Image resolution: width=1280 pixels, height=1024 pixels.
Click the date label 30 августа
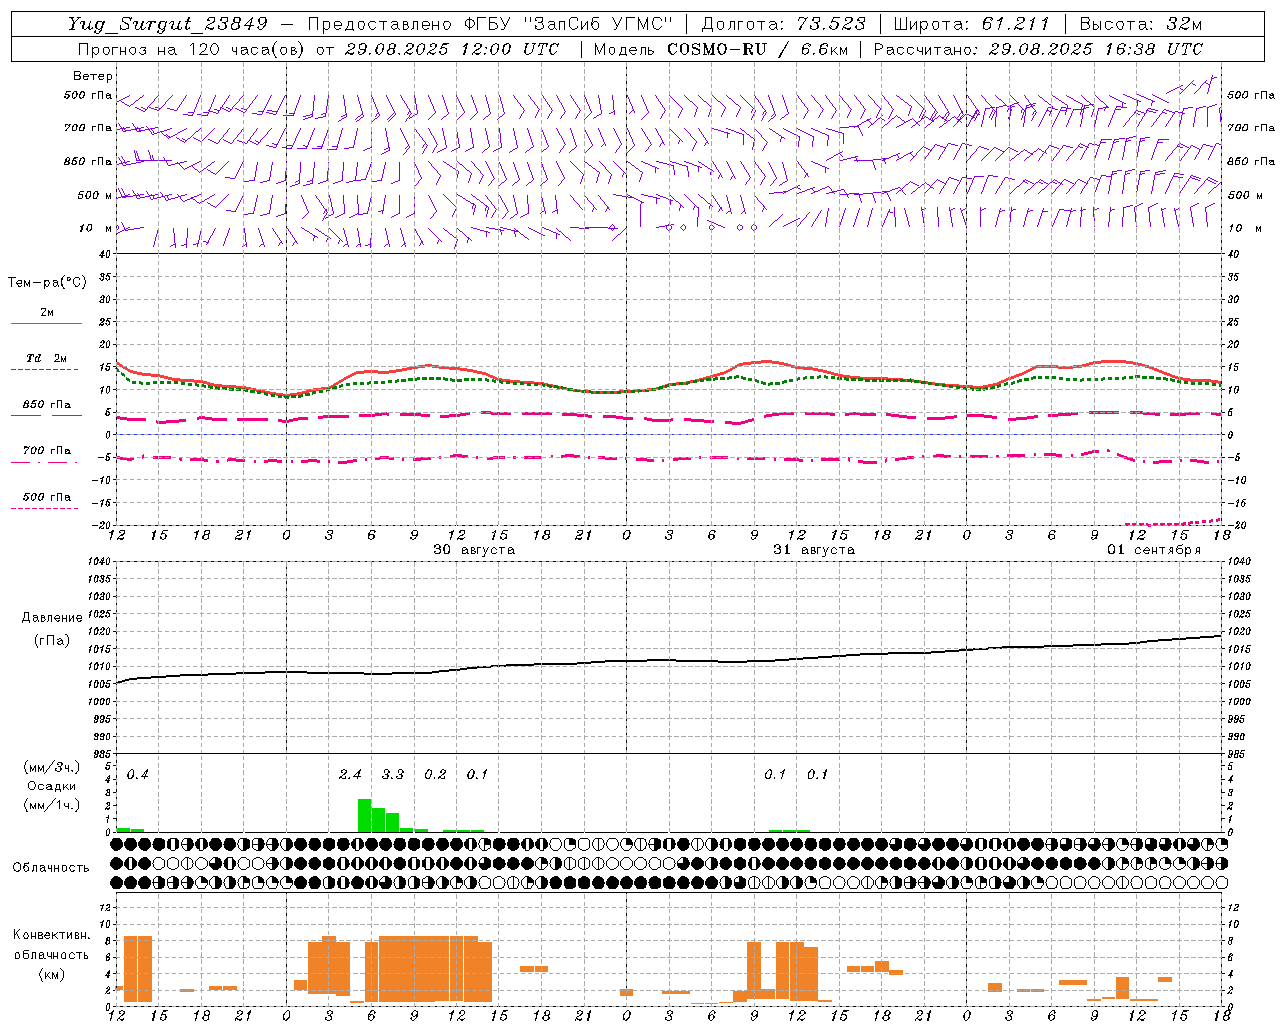(x=473, y=550)
